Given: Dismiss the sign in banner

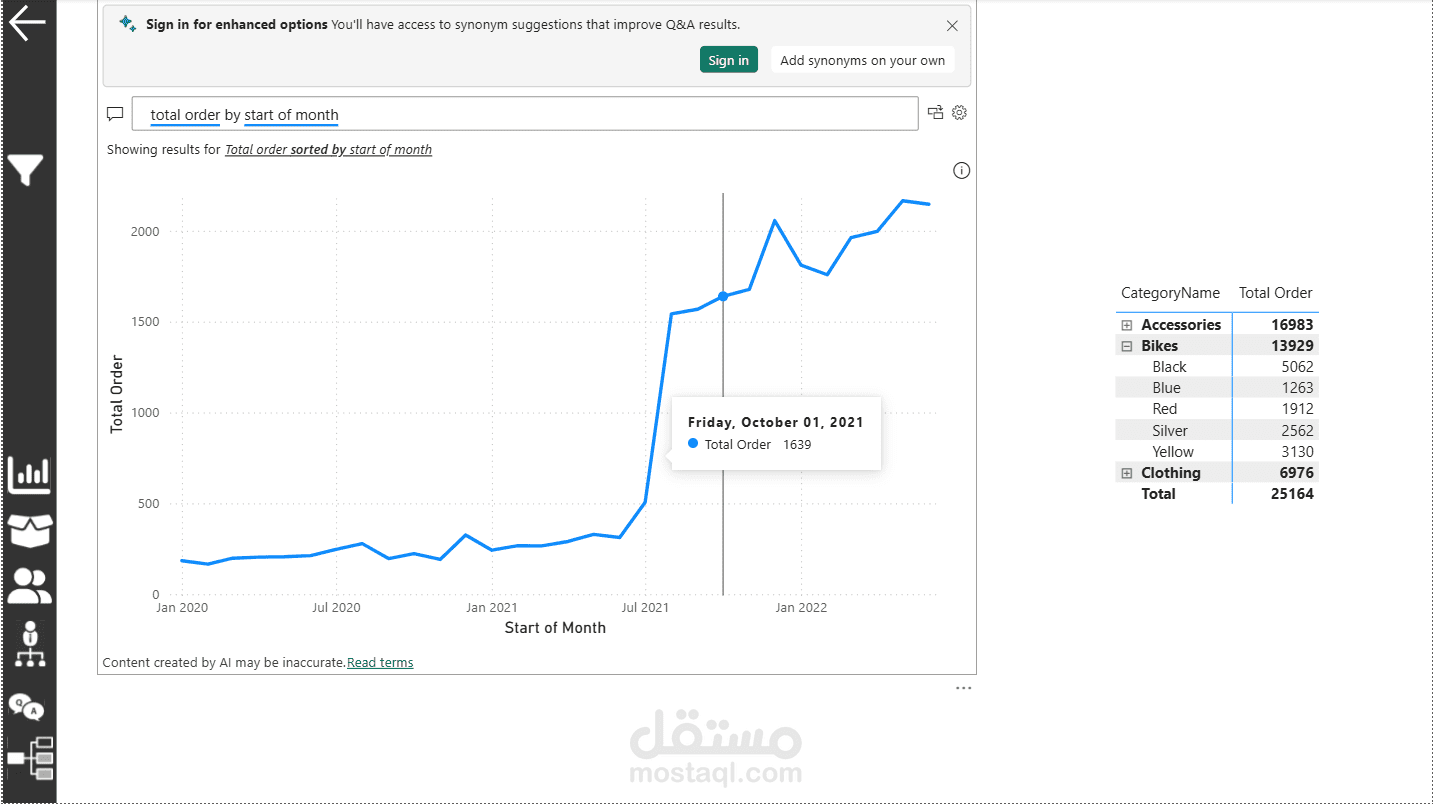Looking at the screenshot, I should tap(952, 26).
